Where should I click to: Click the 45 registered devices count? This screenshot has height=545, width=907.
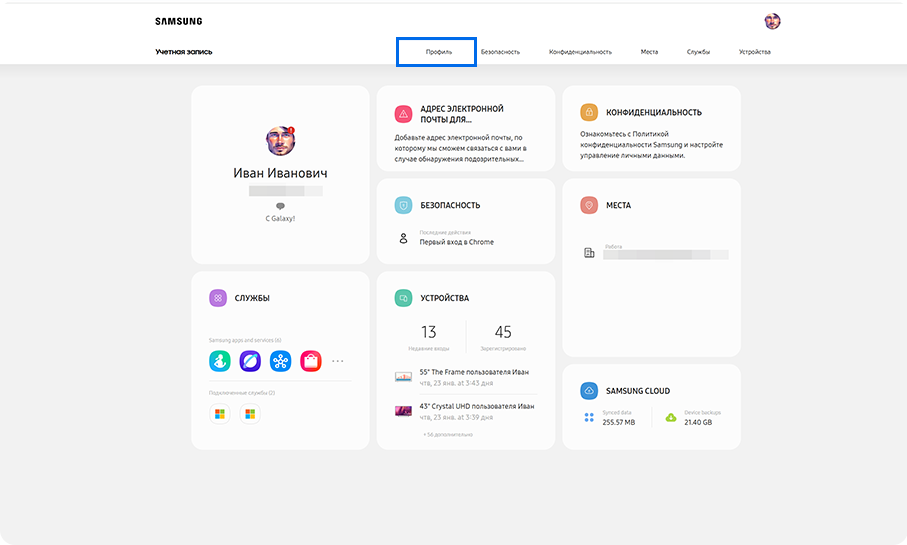(503, 332)
